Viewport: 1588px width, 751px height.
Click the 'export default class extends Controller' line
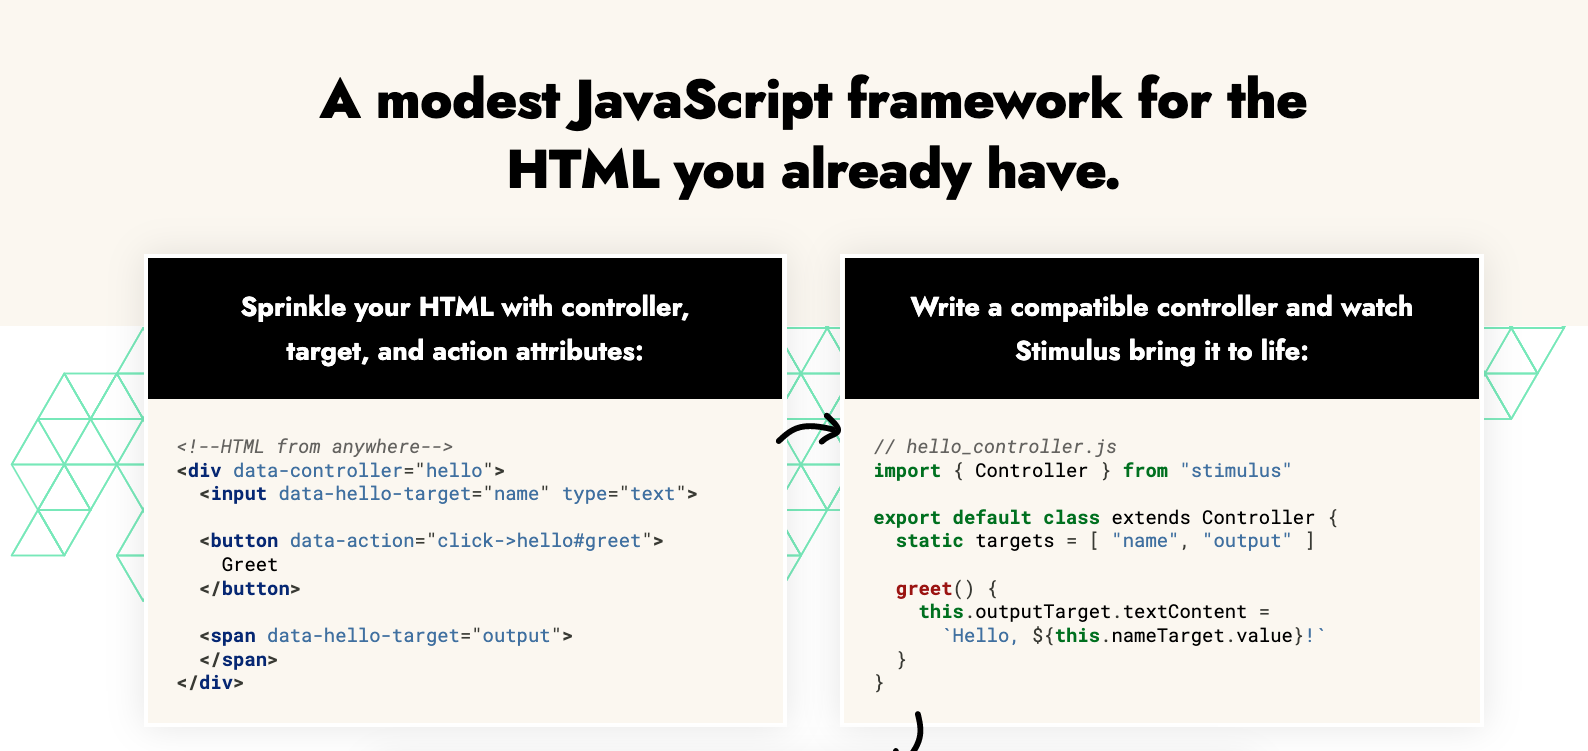1106,518
